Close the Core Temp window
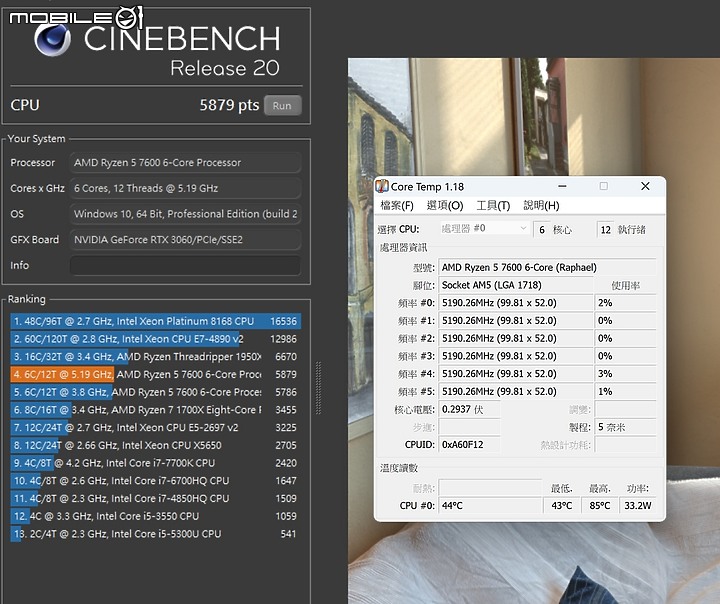Image resolution: width=720 pixels, height=604 pixels. [x=645, y=187]
